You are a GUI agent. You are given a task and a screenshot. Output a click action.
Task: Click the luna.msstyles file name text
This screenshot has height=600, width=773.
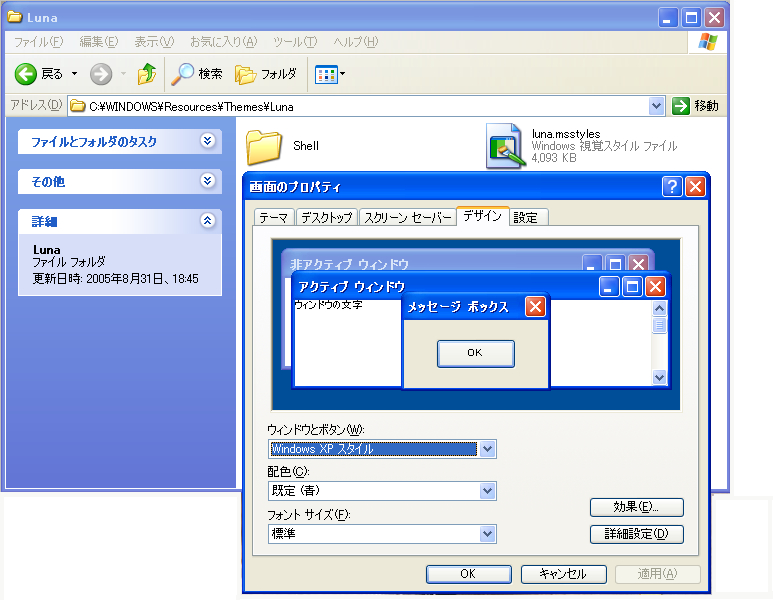tap(566, 134)
